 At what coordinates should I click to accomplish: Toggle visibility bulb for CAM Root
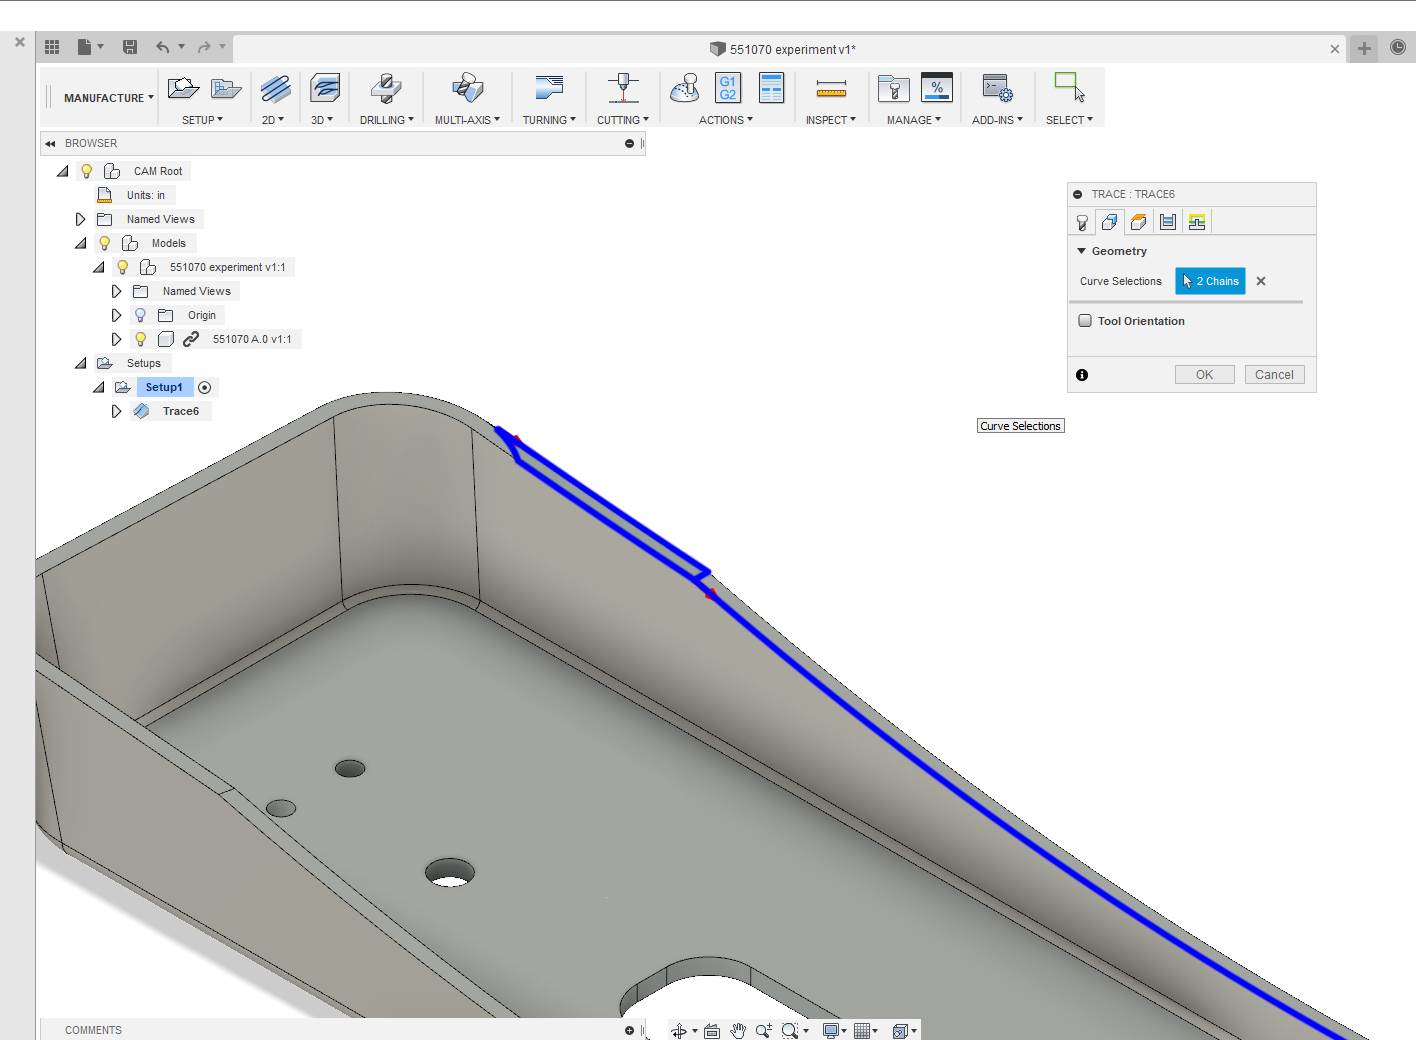pyautogui.click(x=87, y=171)
